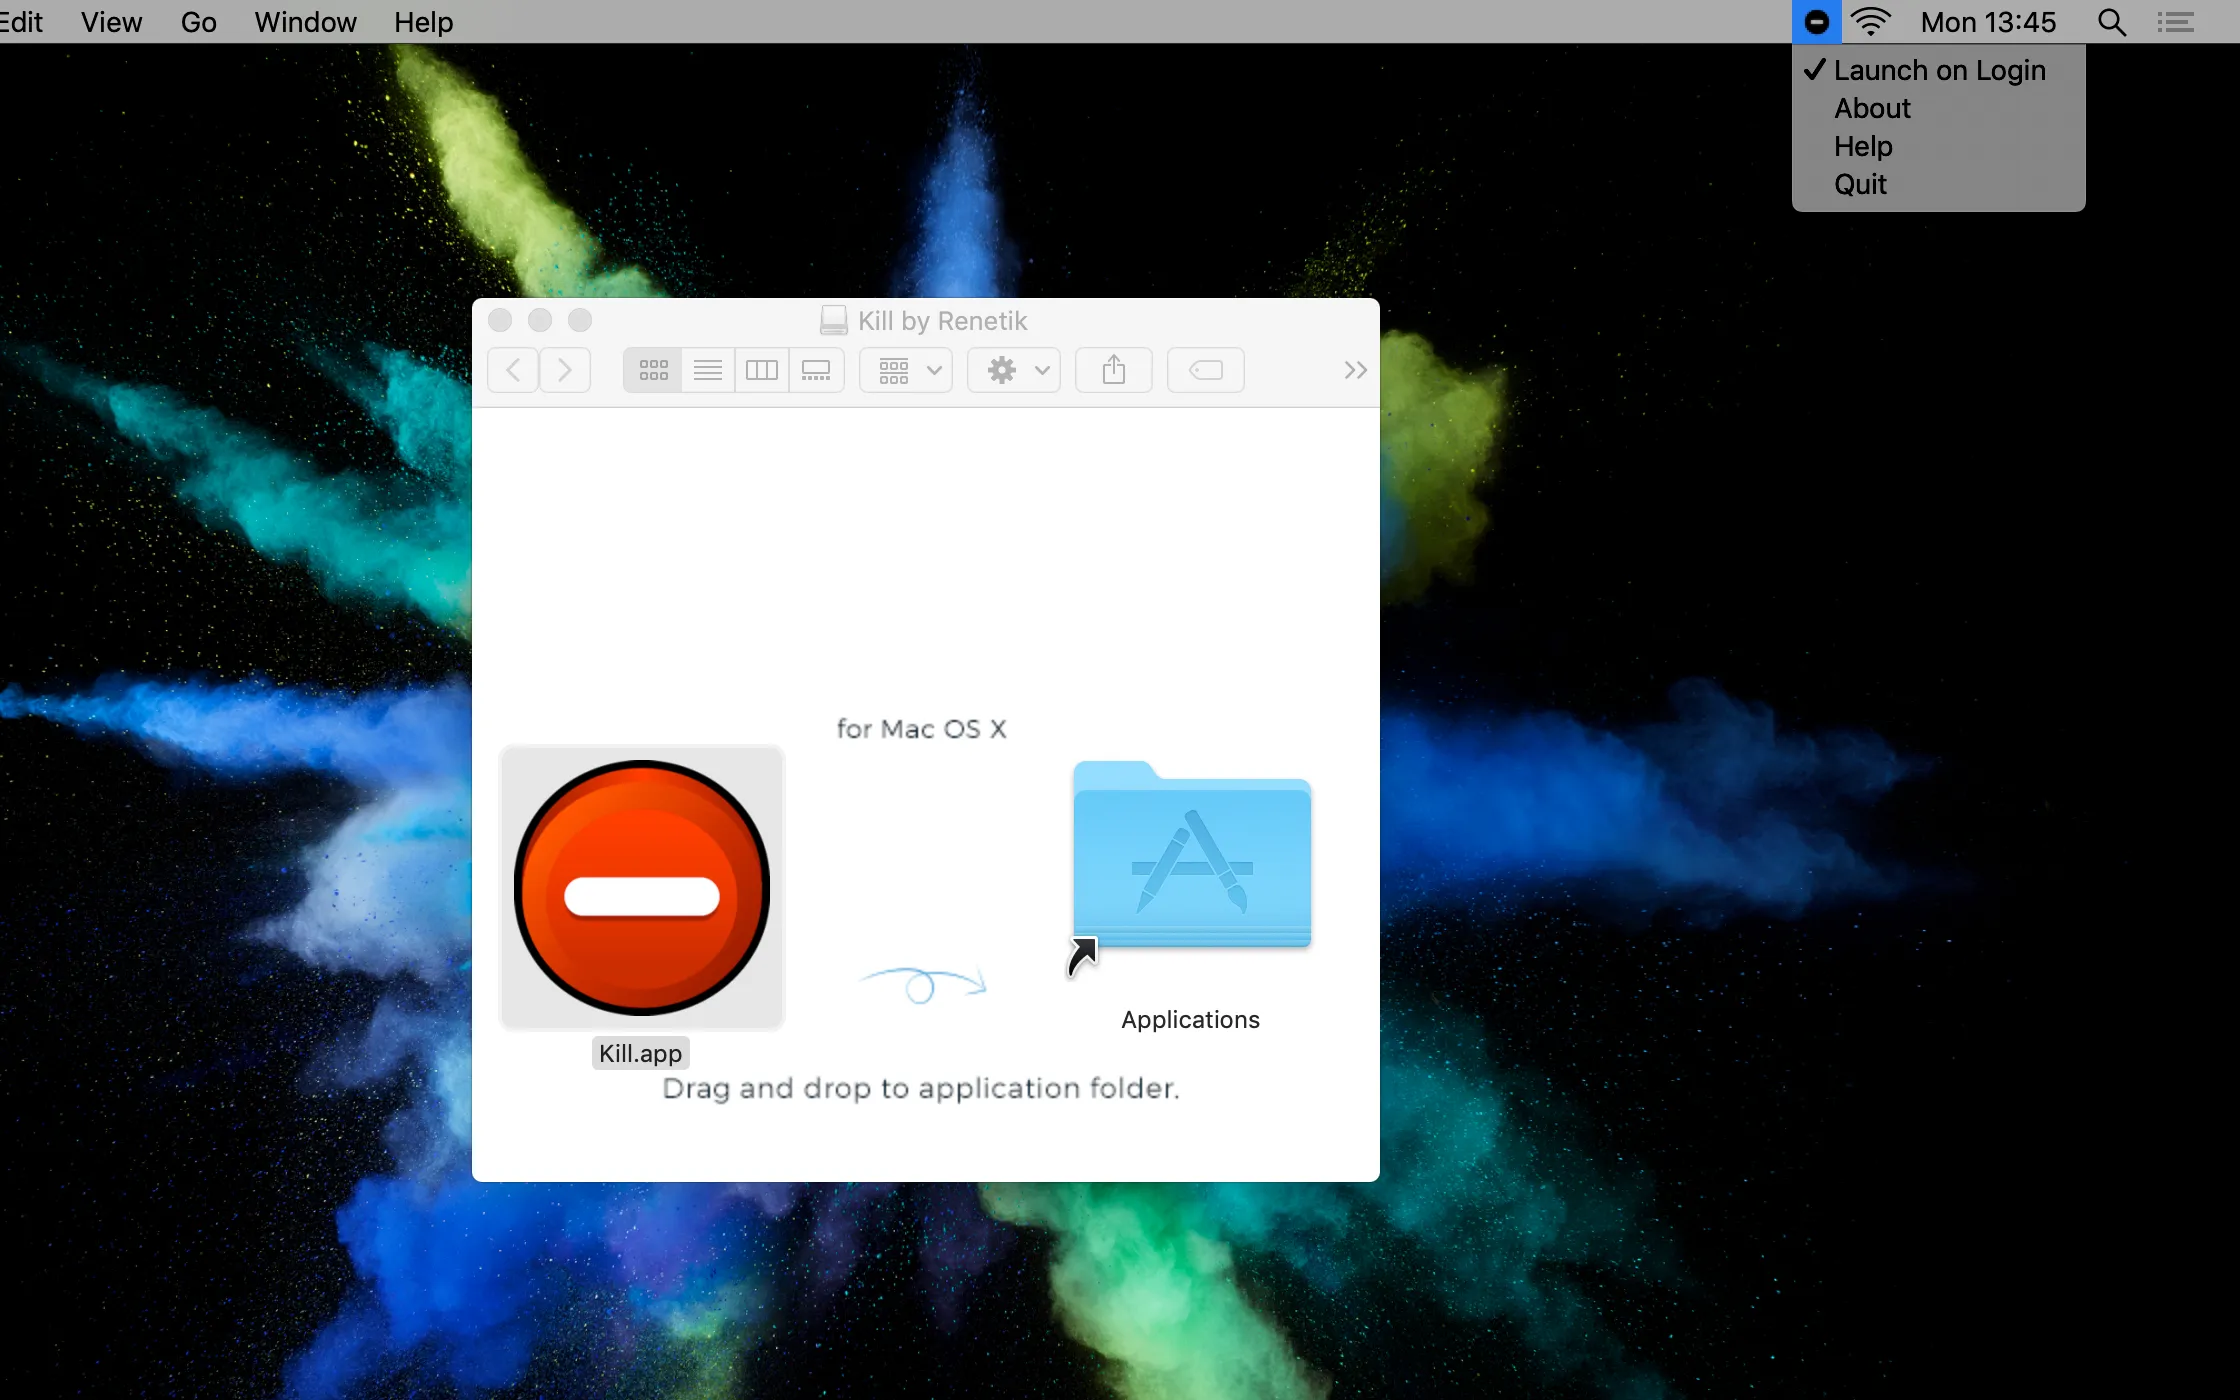Open the Go menu
2240x1400 pixels.
point(198,22)
